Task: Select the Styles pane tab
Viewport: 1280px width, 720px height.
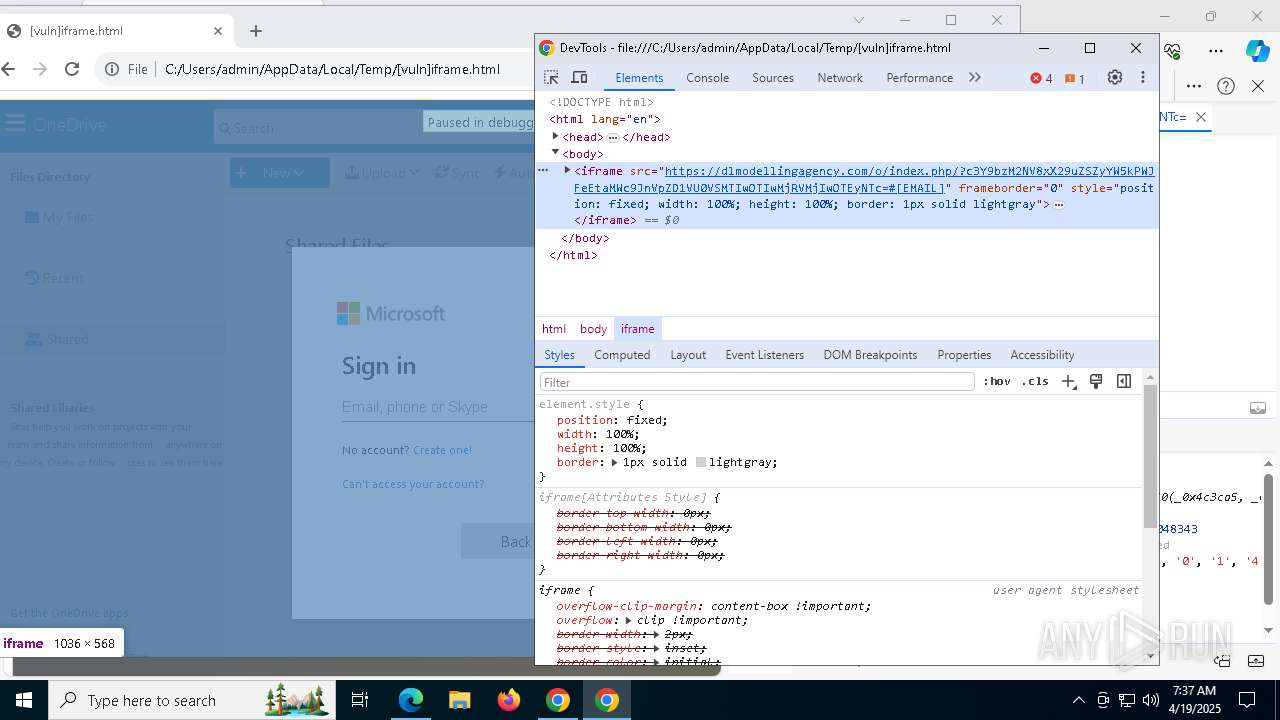Action: pos(559,355)
